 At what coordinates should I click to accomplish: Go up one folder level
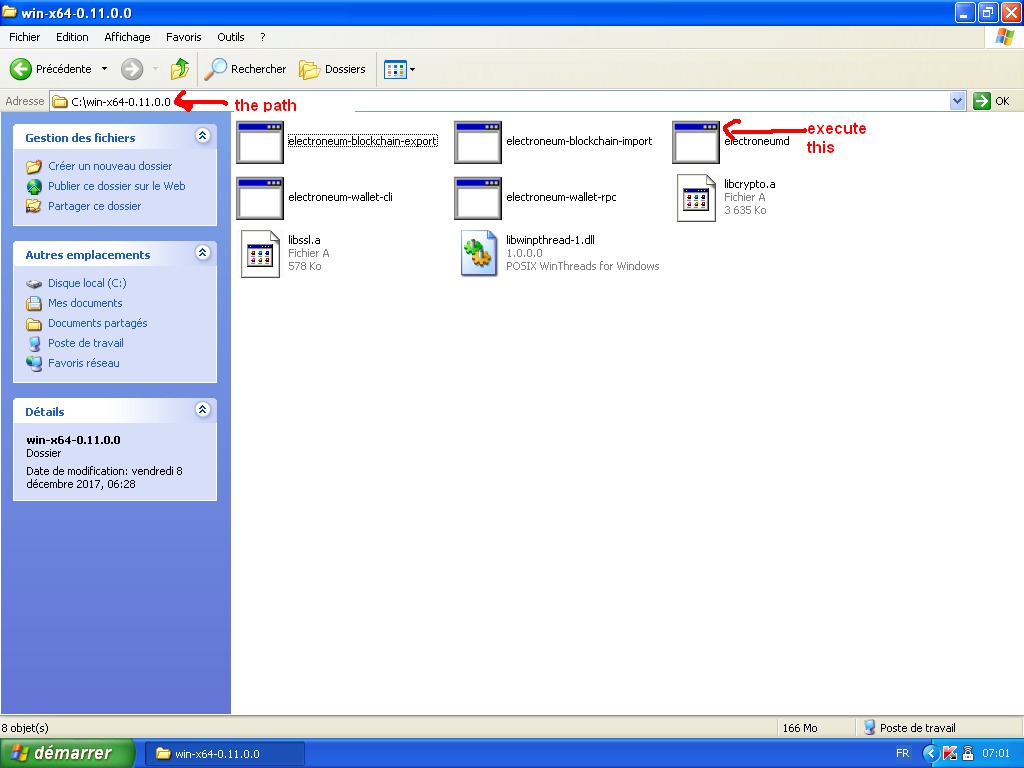pos(180,69)
